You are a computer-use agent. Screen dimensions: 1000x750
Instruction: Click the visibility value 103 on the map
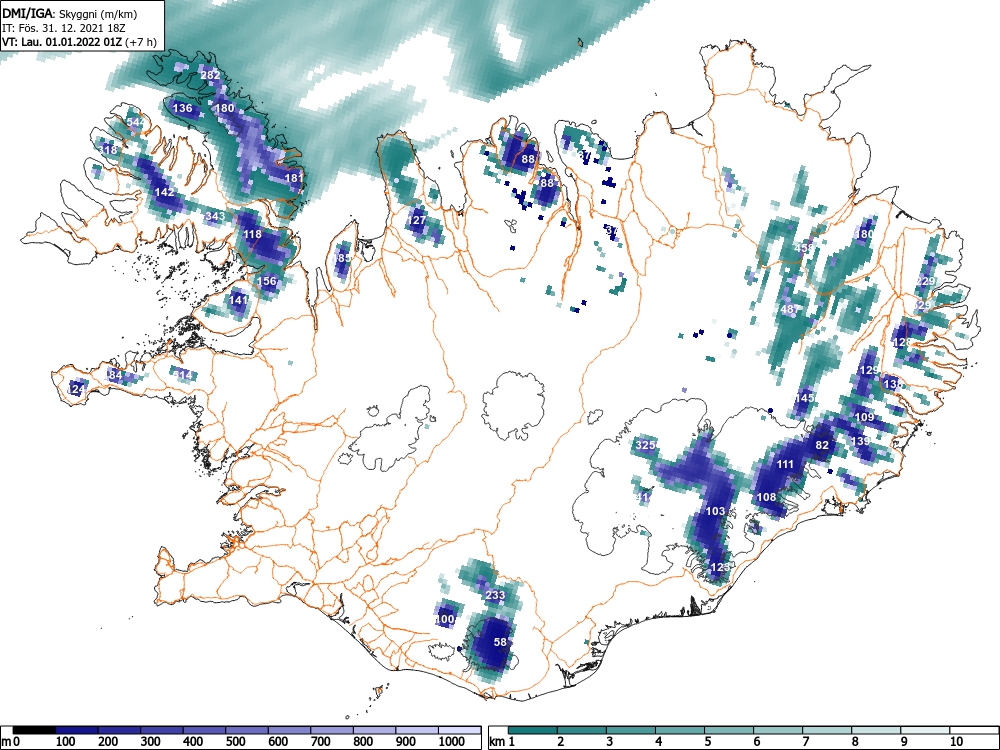point(715,511)
